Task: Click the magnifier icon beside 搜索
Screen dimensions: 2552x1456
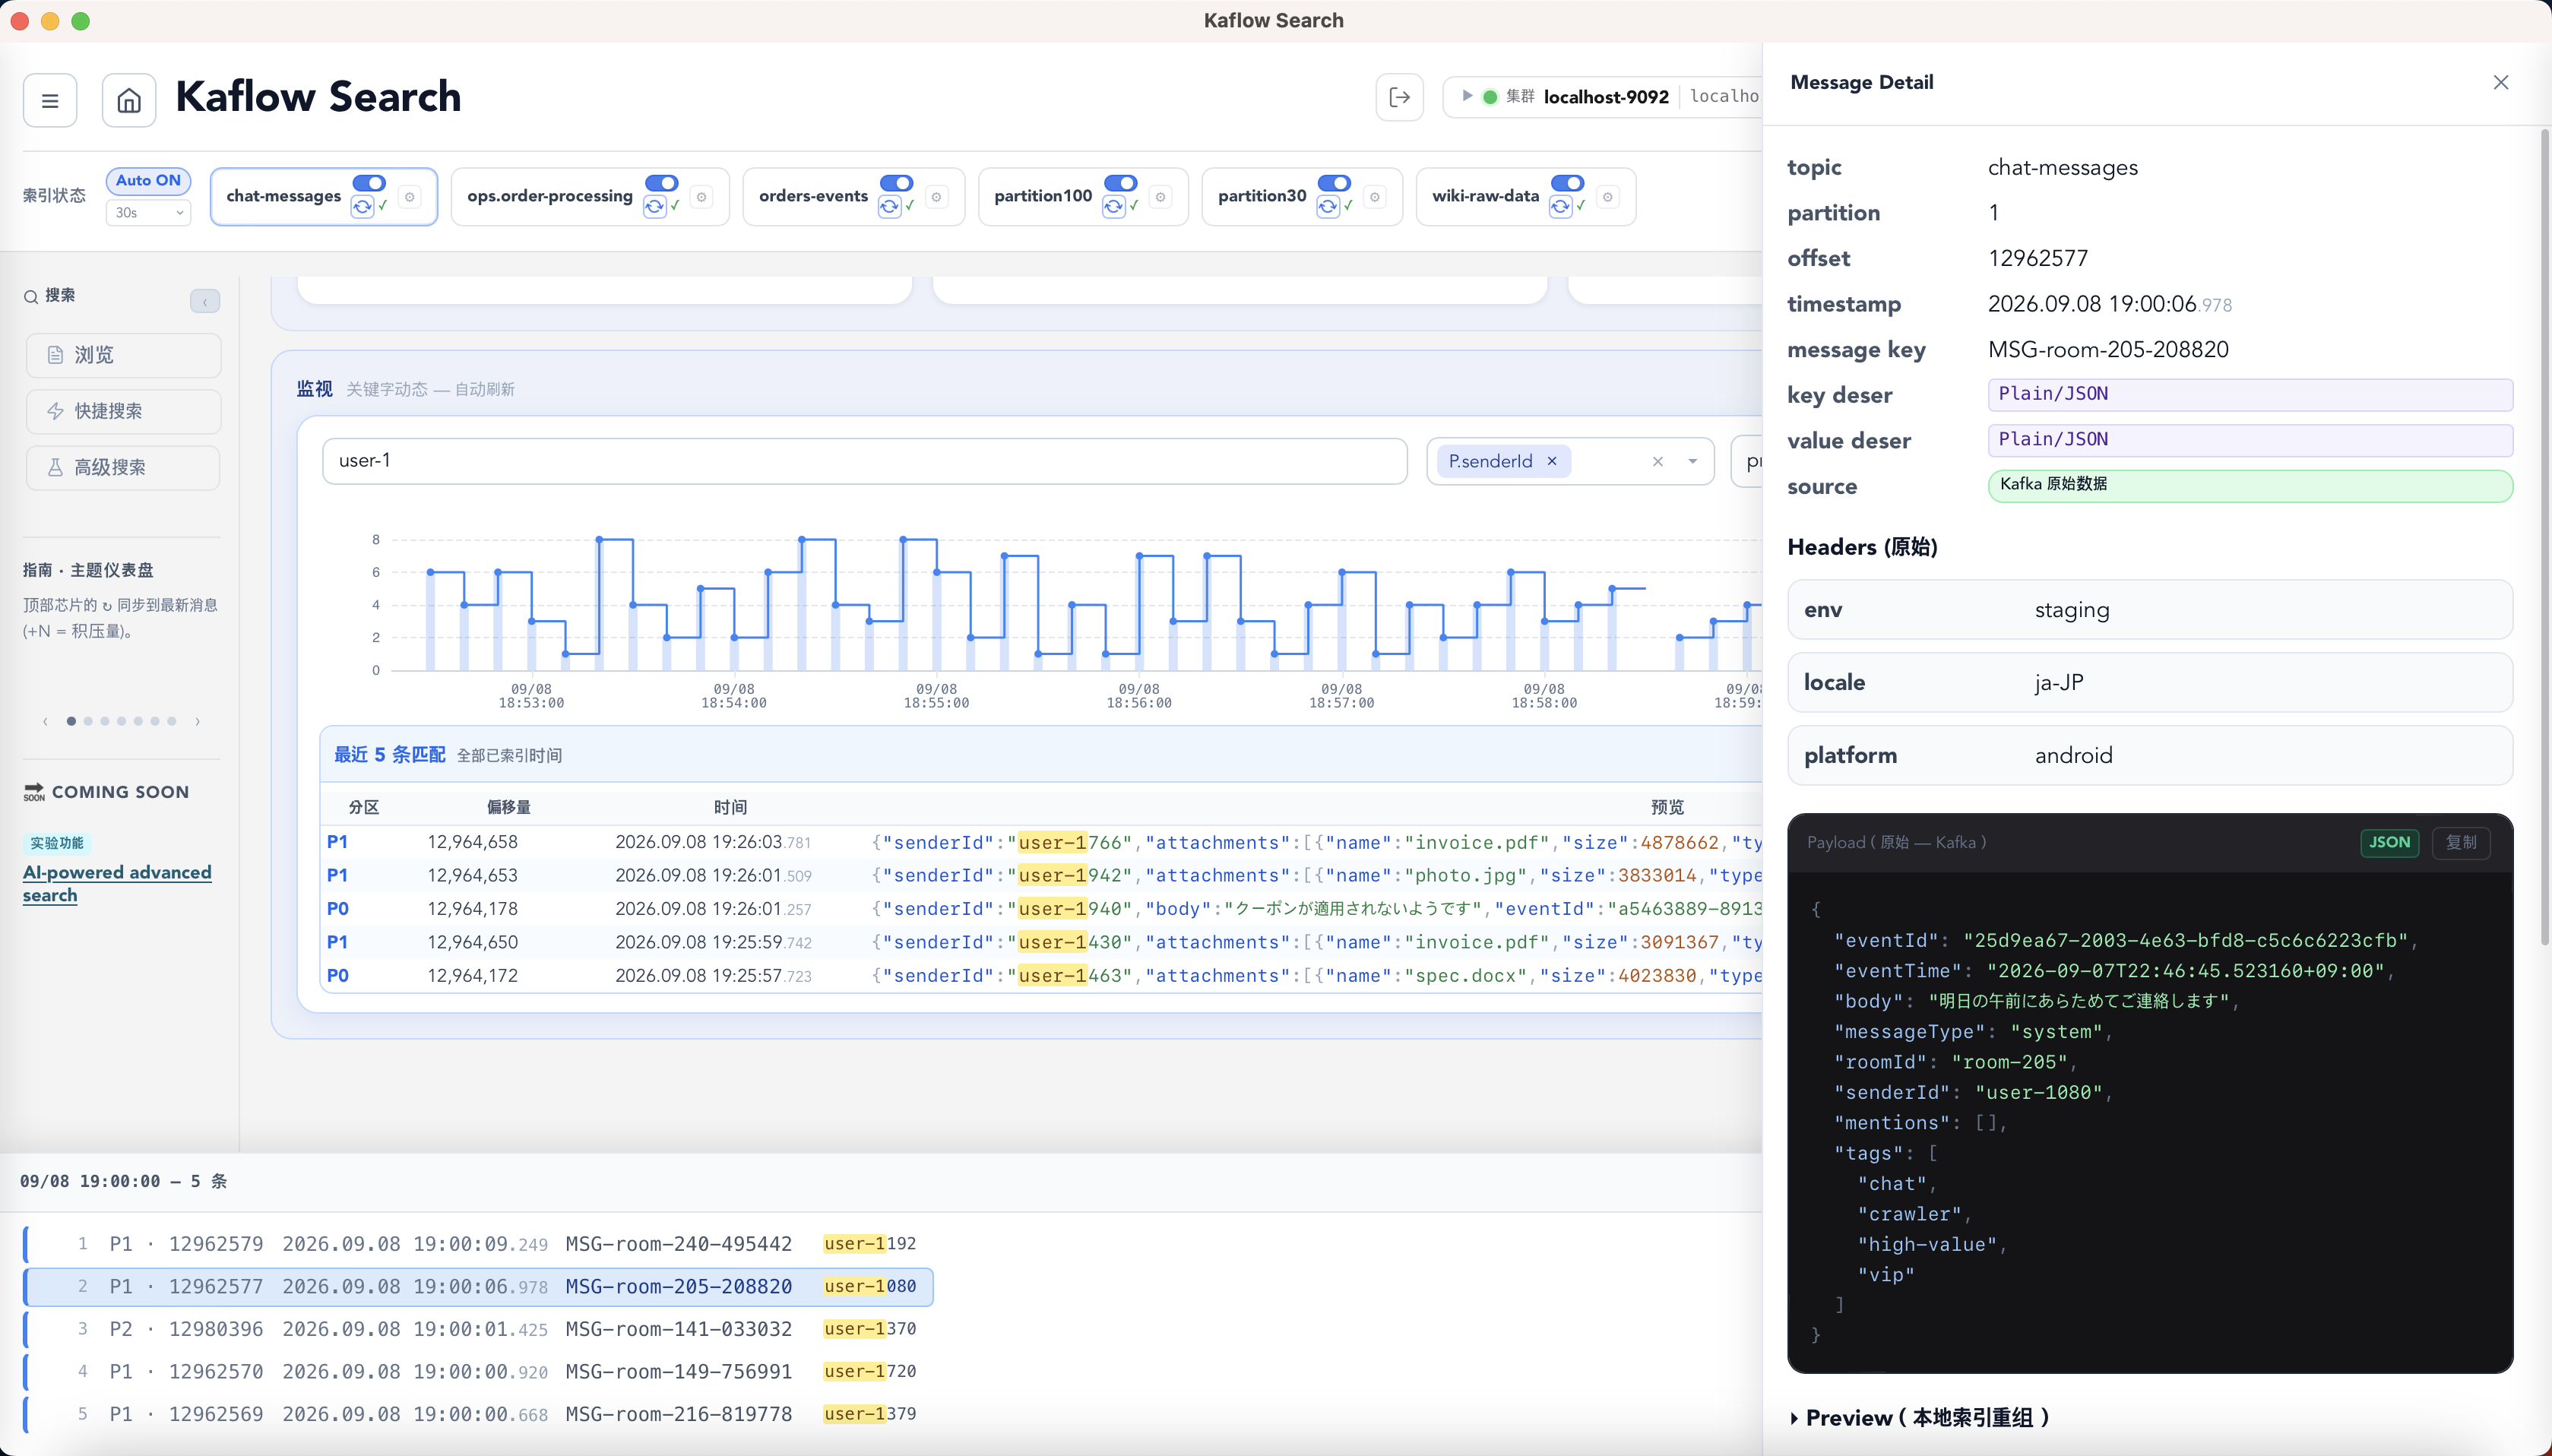Action: (x=31, y=296)
